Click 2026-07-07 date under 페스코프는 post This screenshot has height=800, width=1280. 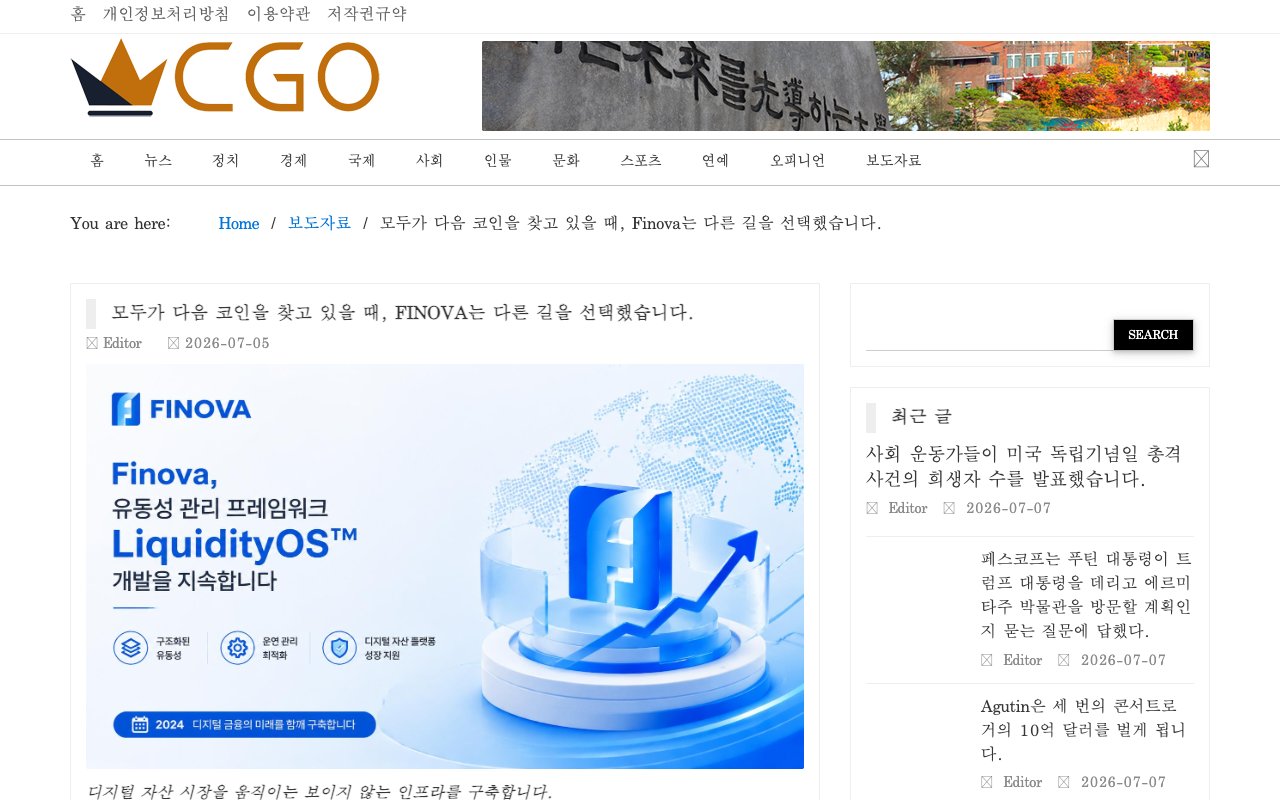pyautogui.click(x=1123, y=660)
